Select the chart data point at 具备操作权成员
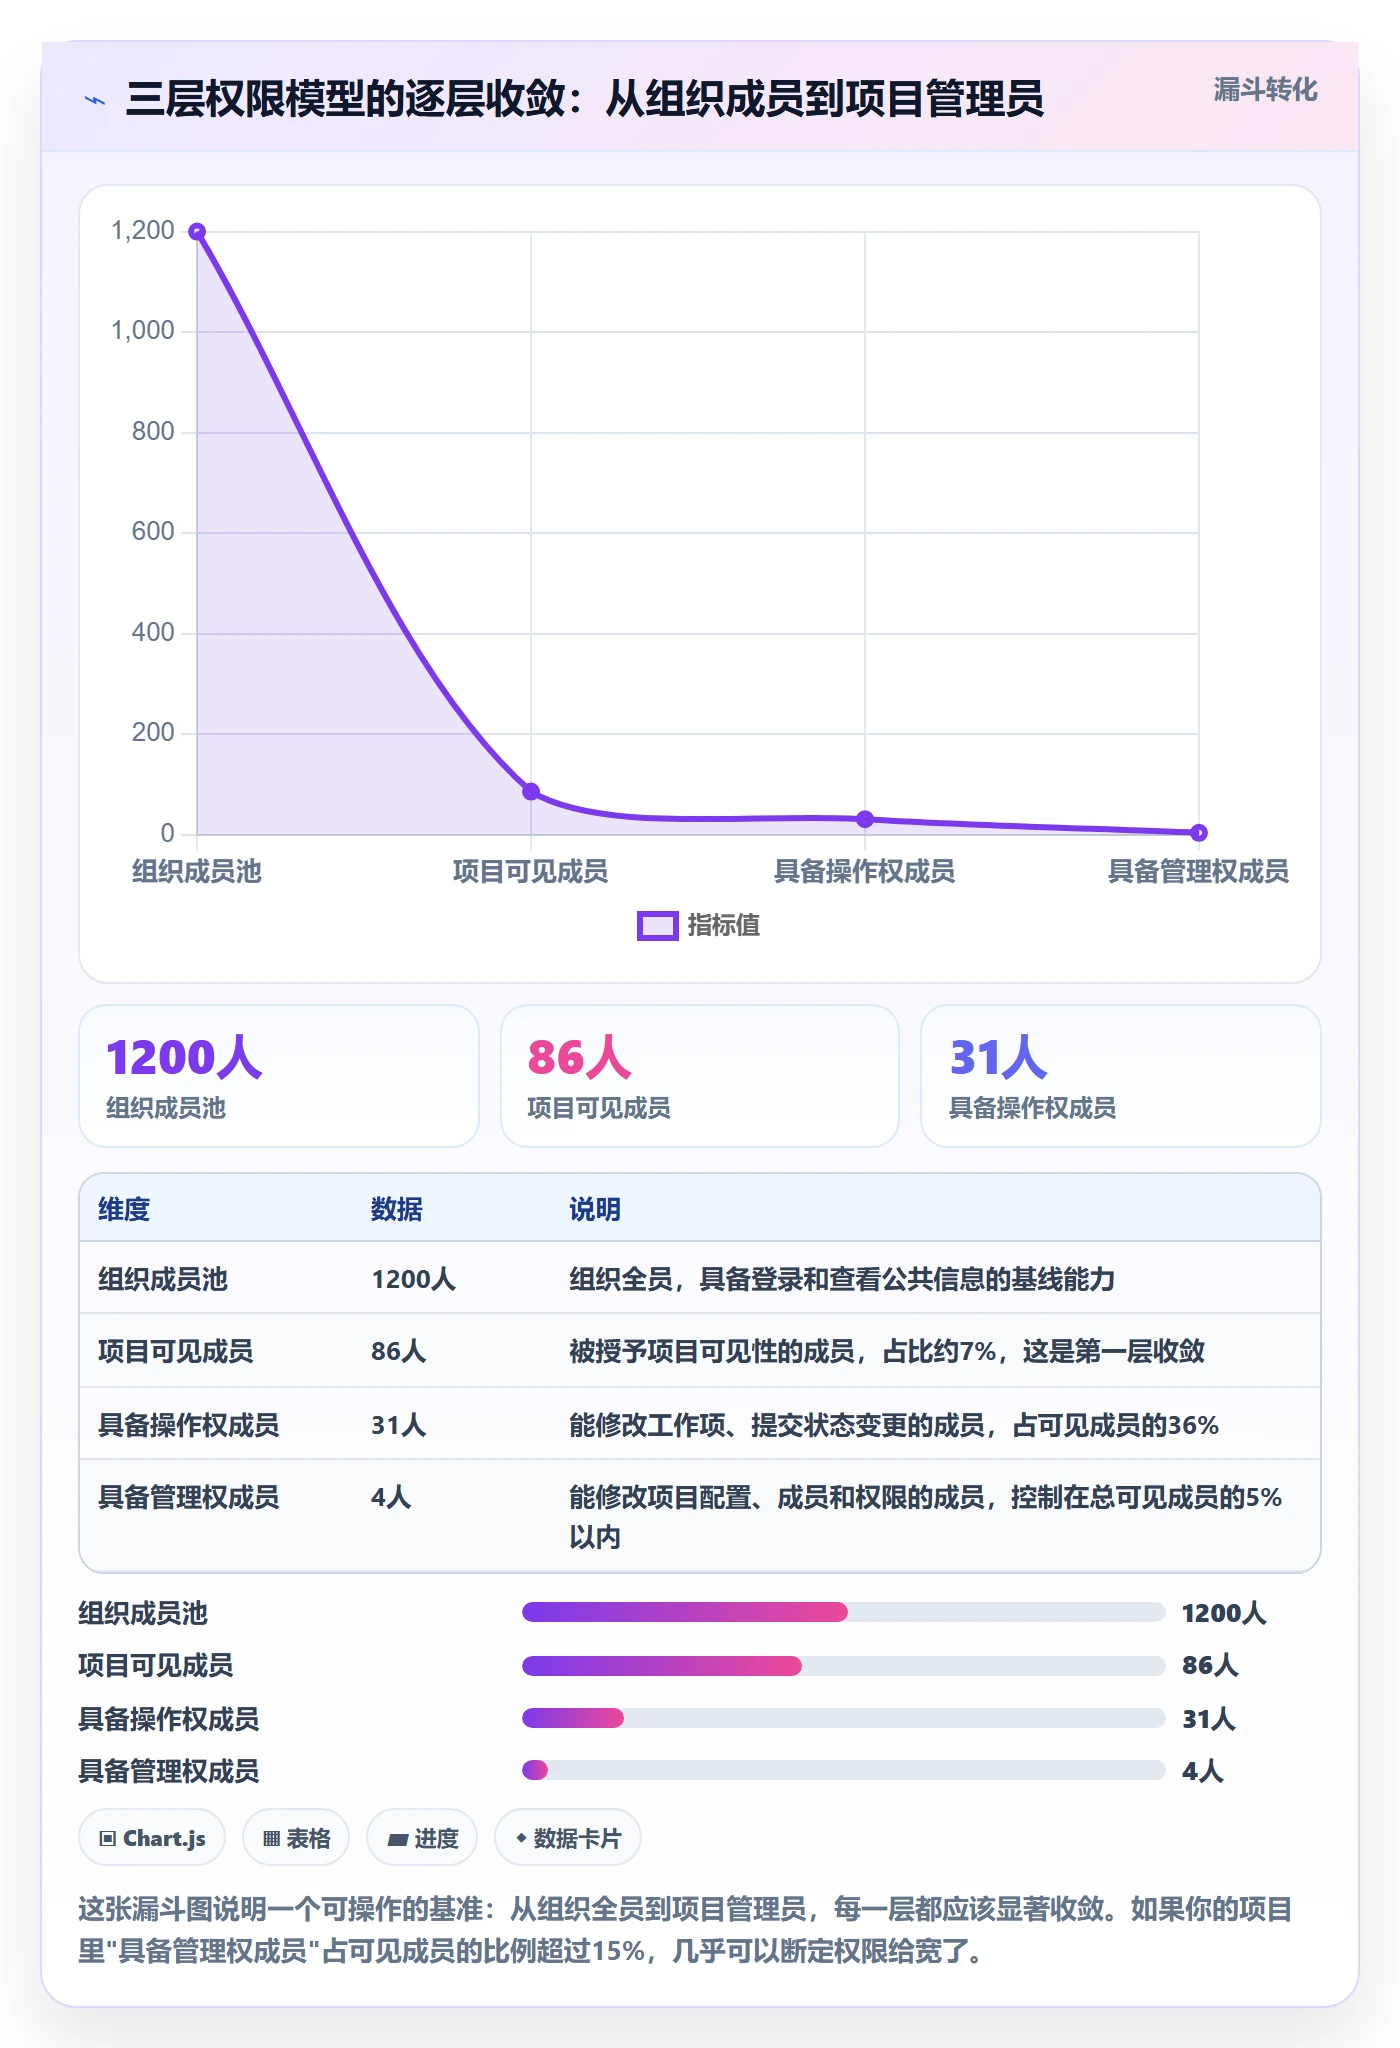 [x=865, y=819]
